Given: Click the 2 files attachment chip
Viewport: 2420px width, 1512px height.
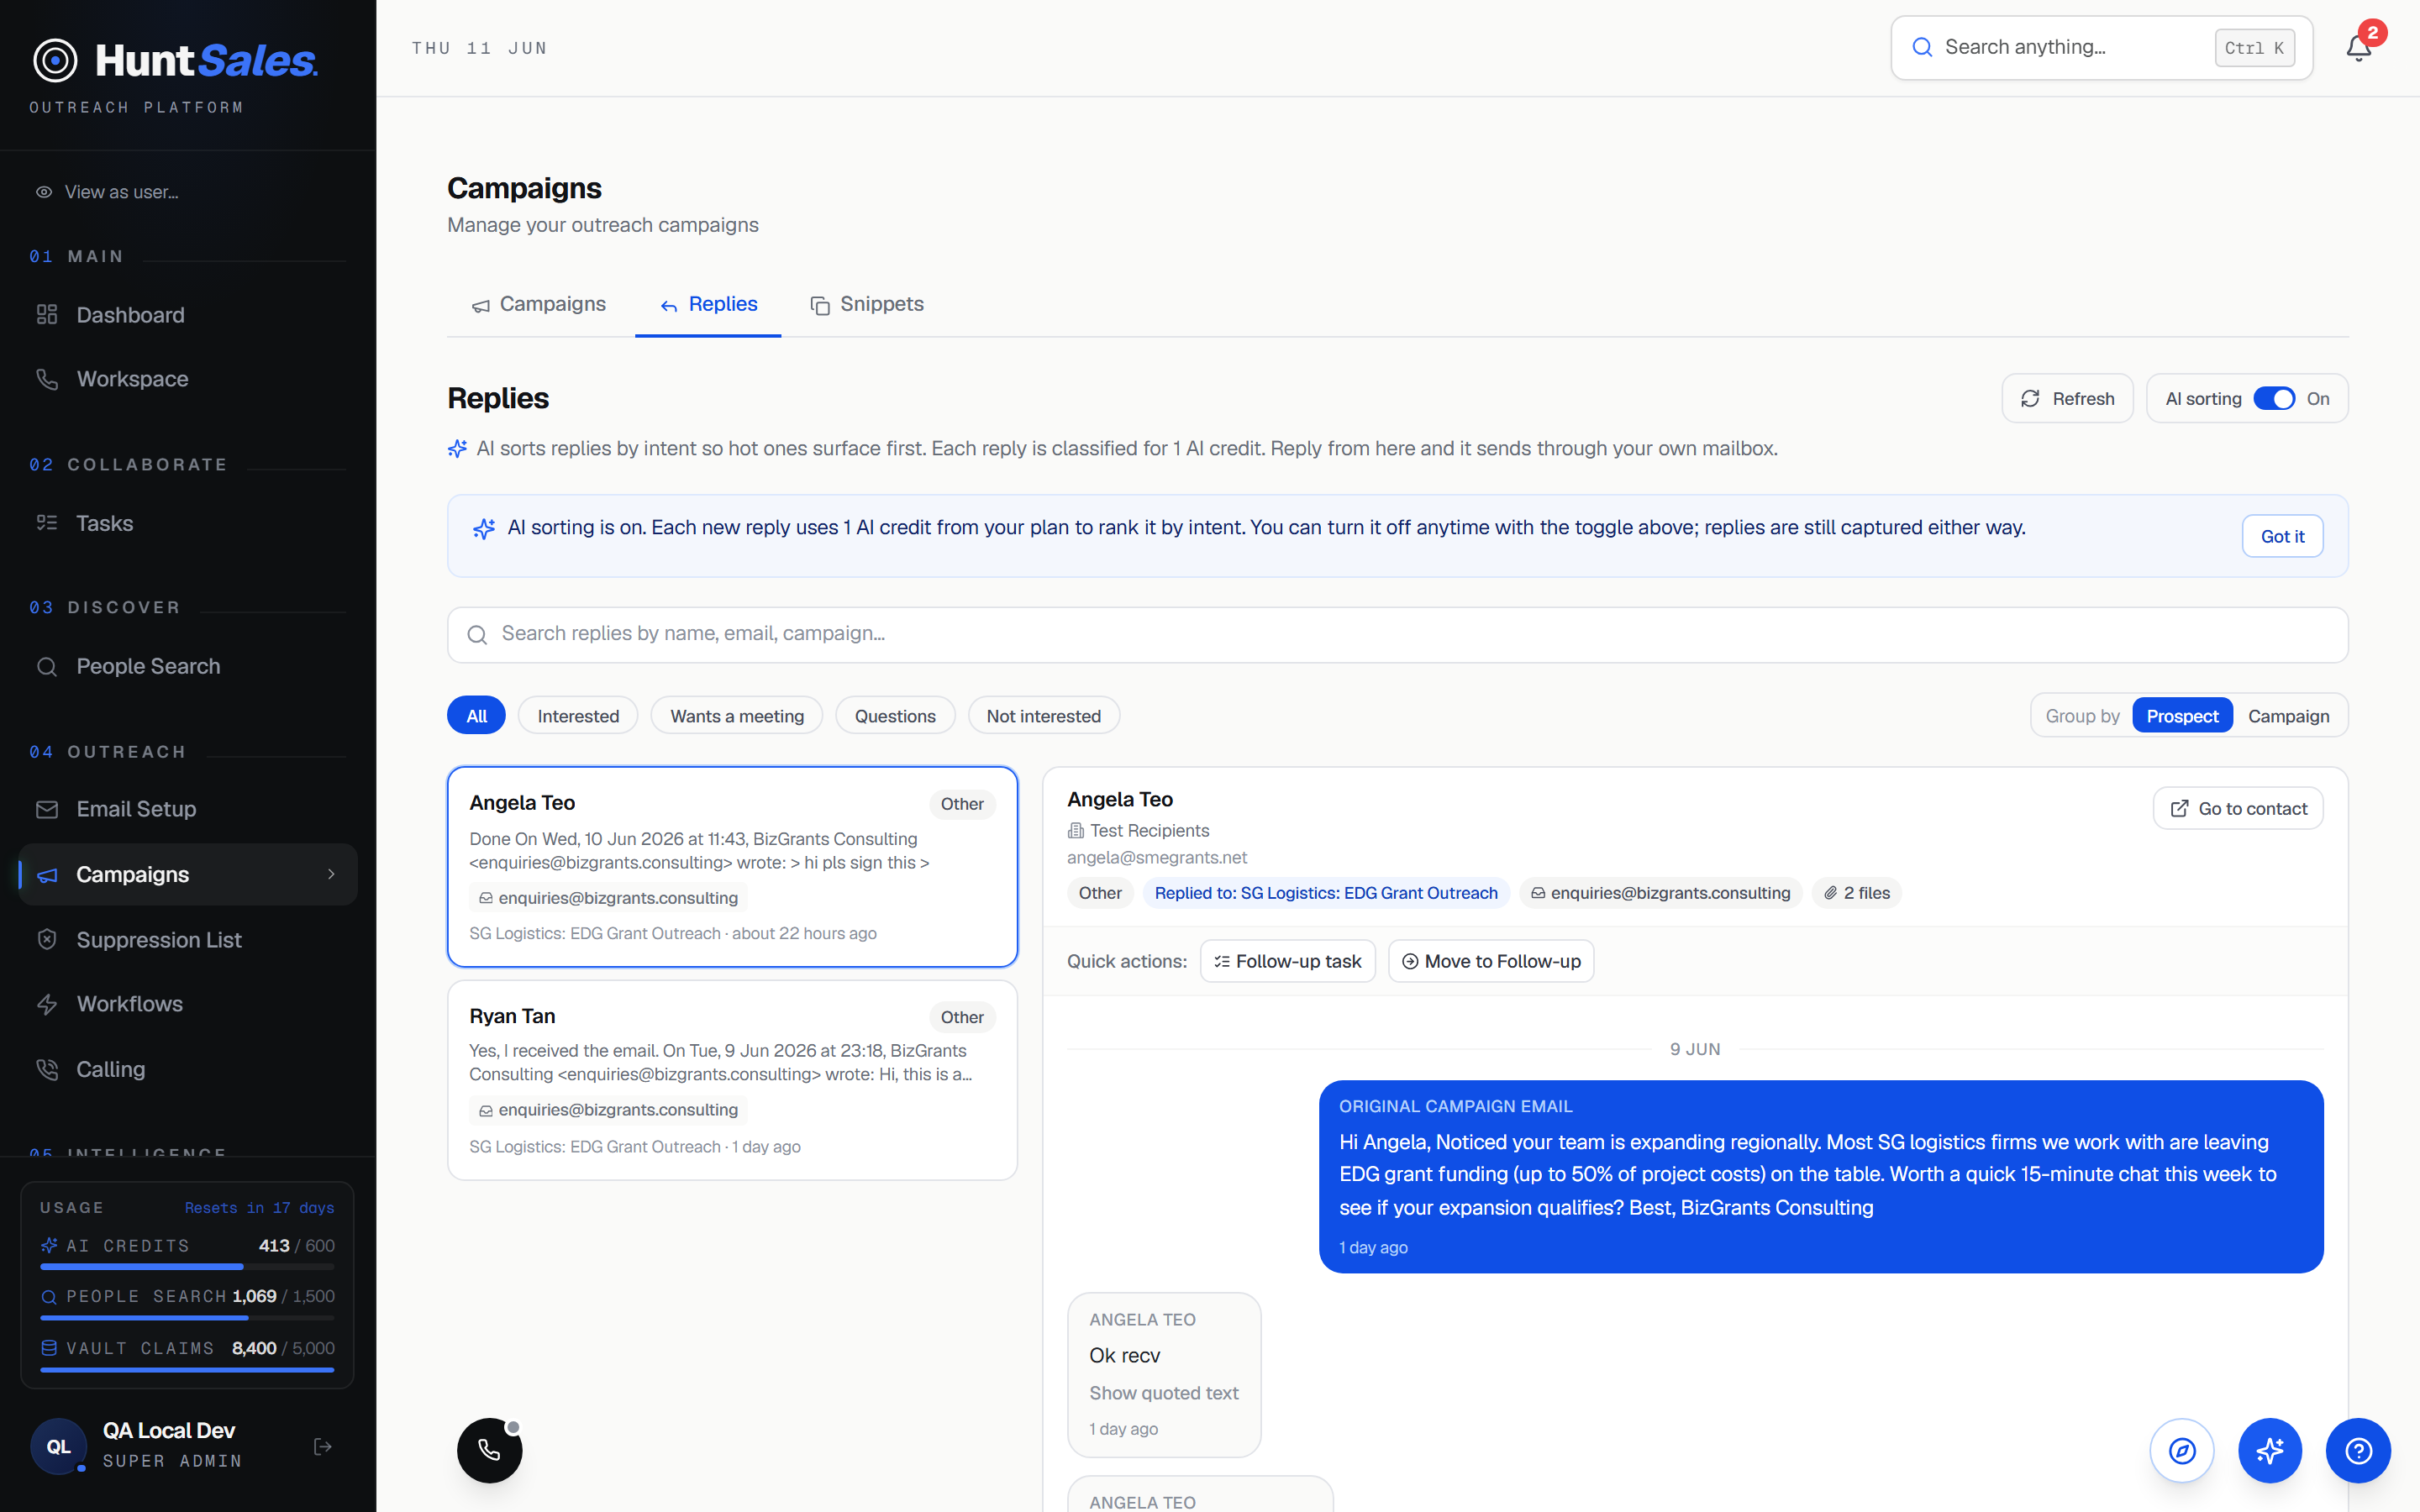Looking at the screenshot, I should [x=1857, y=893].
